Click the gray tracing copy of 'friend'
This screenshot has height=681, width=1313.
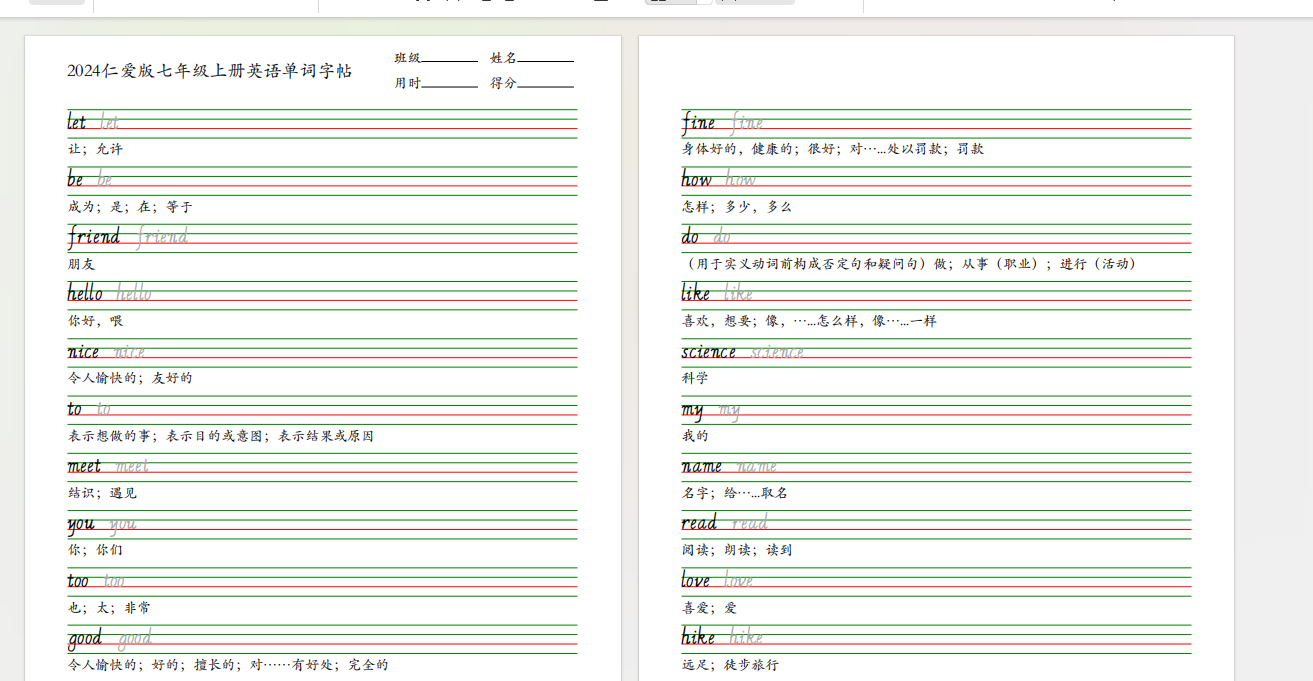pos(162,237)
